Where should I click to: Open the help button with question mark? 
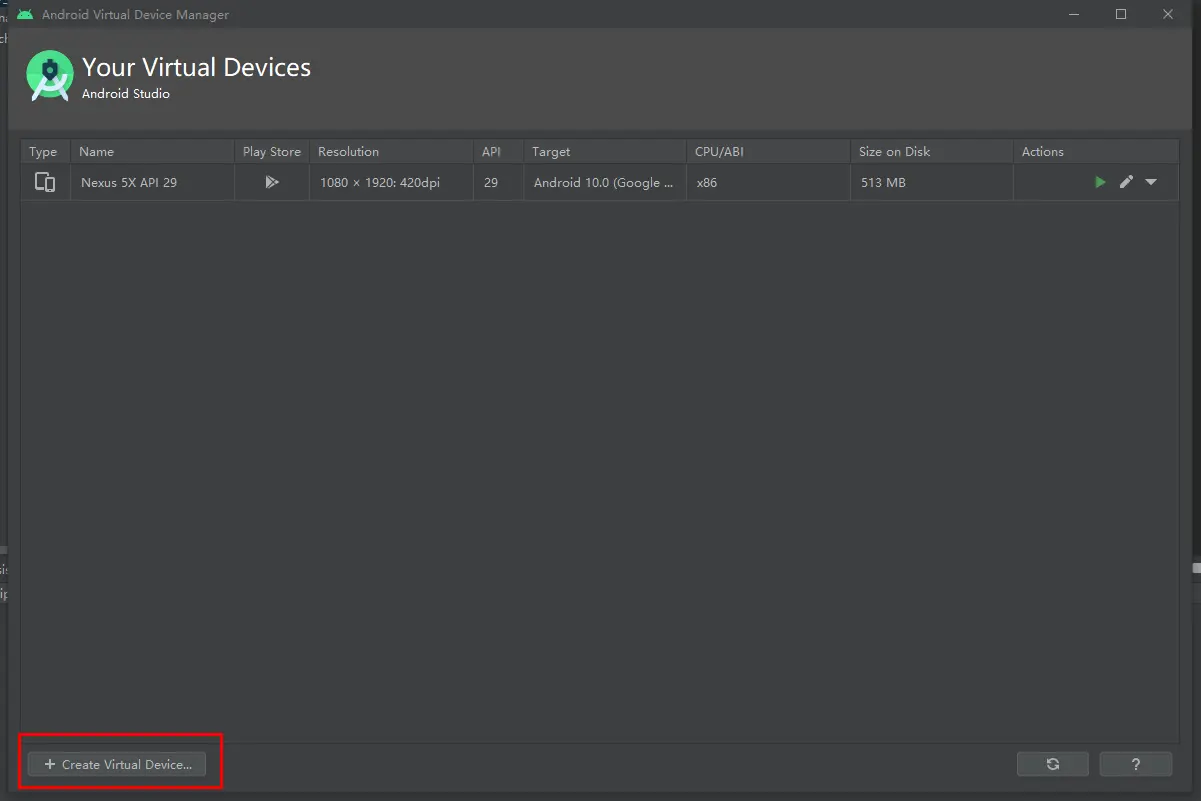(1136, 764)
